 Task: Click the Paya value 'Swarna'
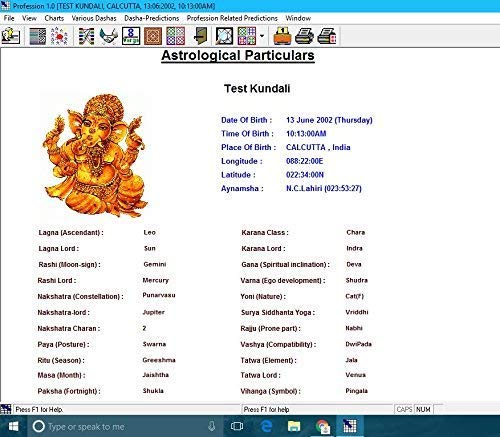tap(154, 344)
